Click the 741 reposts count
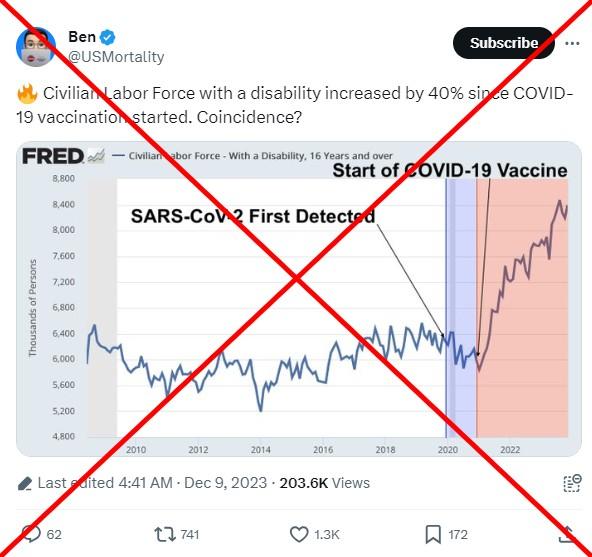The width and height of the screenshot is (592, 557). point(190,535)
